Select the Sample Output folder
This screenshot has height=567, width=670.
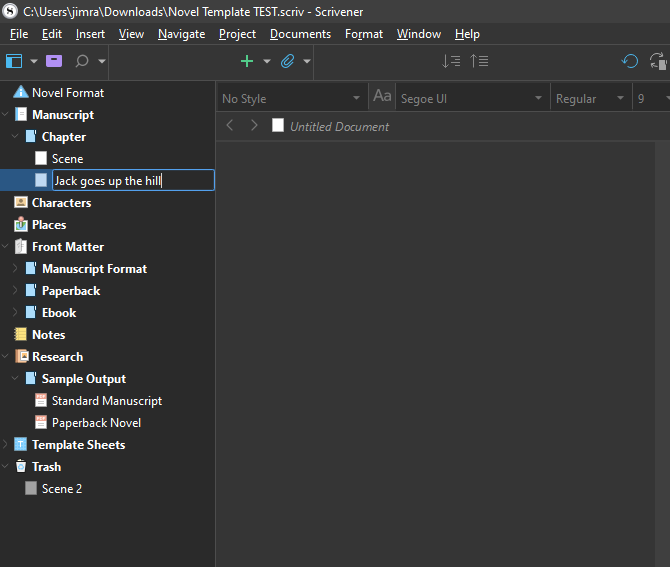click(84, 379)
